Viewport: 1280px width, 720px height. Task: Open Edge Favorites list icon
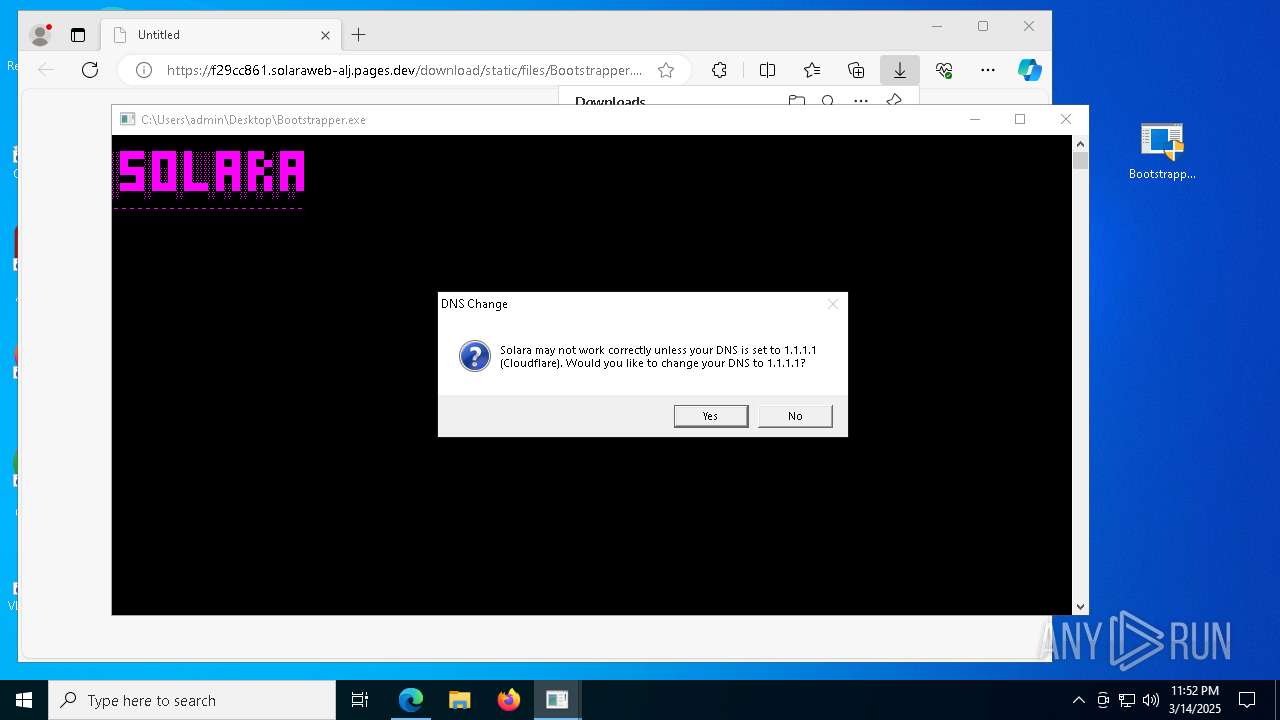coord(812,70)
